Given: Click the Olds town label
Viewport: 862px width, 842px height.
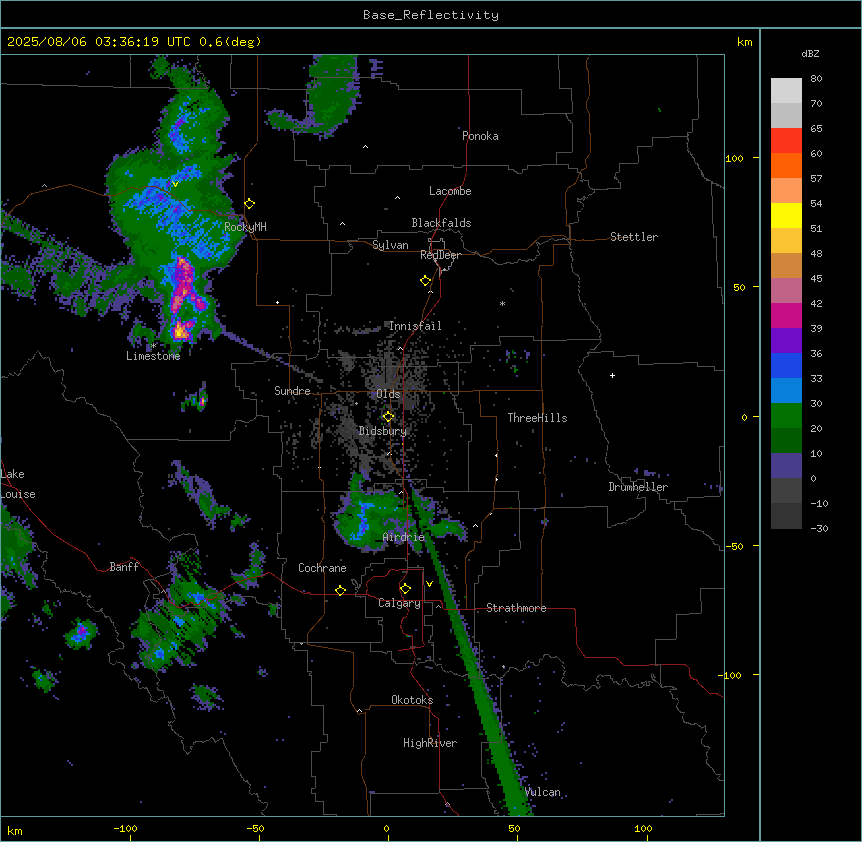Looking at the screenshot, I should click(388, 394).
